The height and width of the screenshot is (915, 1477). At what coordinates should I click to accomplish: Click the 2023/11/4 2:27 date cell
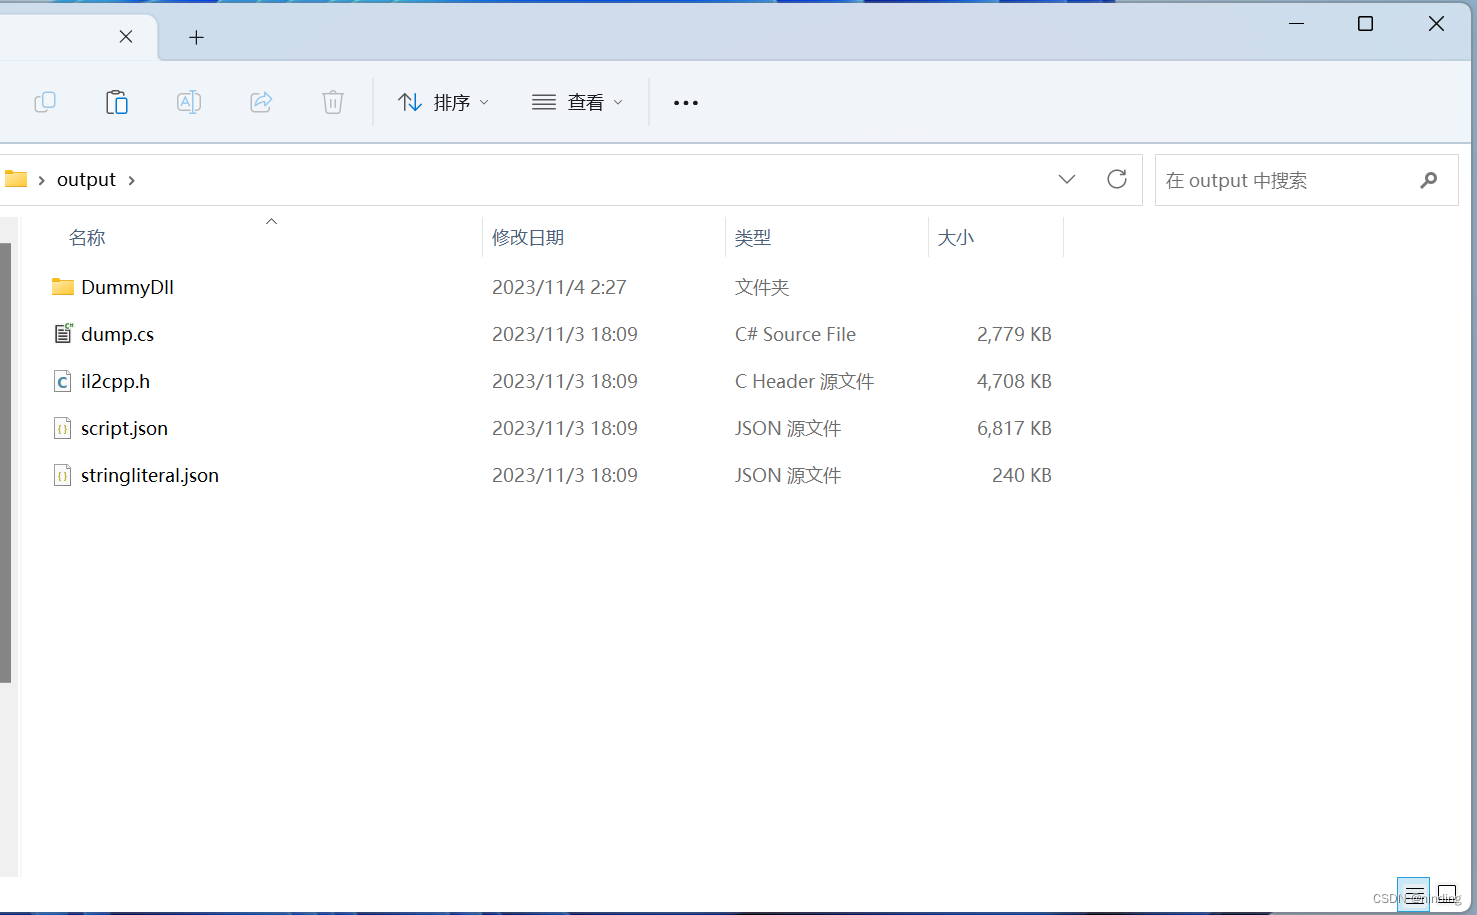point(559,287)
